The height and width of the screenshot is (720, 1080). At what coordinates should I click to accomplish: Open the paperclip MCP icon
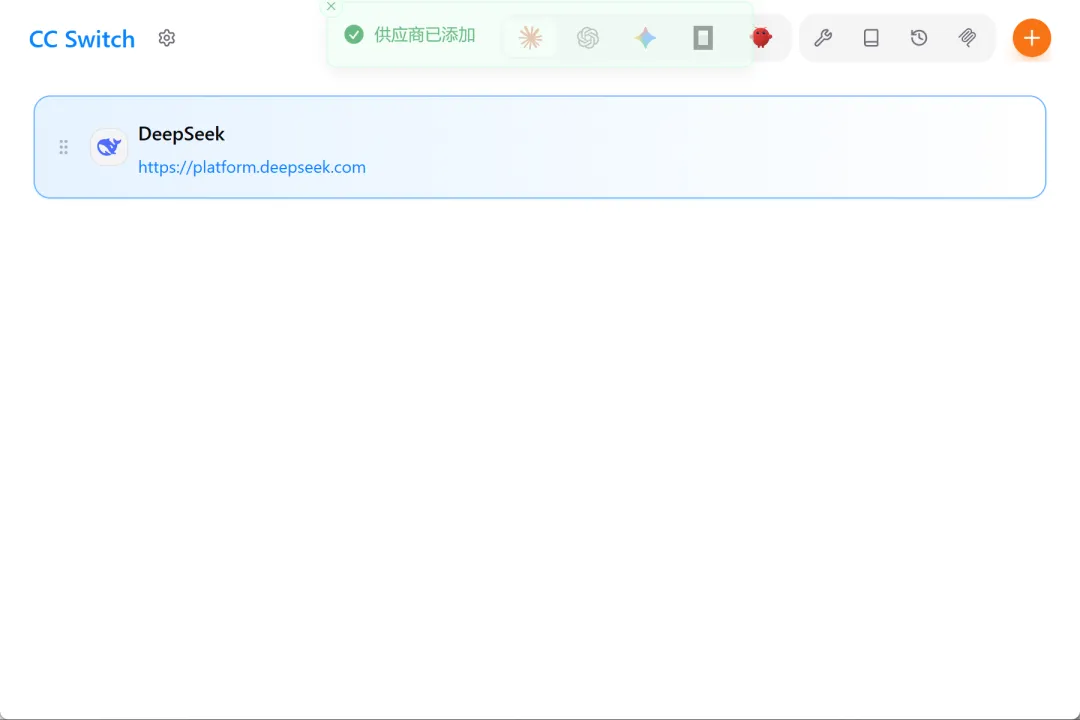pyautogui.click(x=967, y=38)
